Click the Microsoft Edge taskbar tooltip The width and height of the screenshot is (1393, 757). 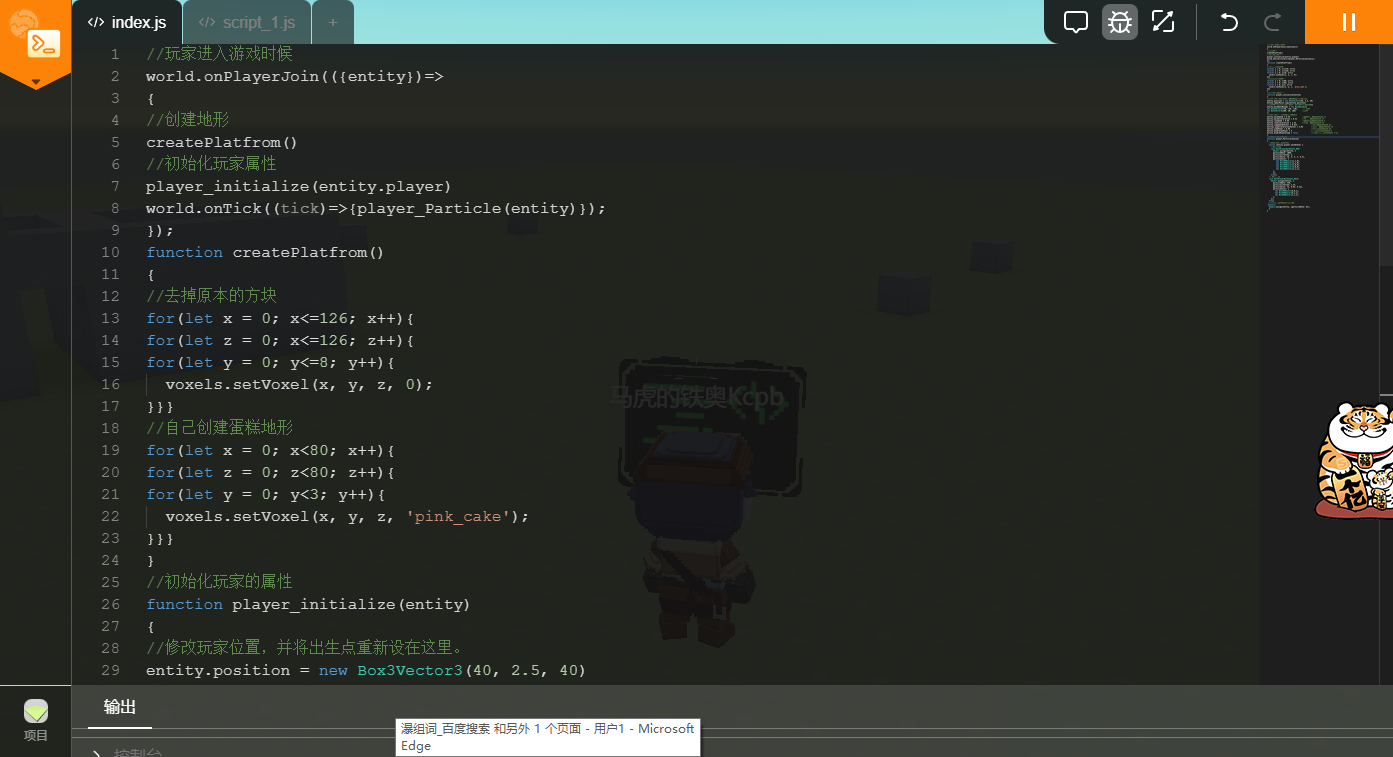point(548,737)
